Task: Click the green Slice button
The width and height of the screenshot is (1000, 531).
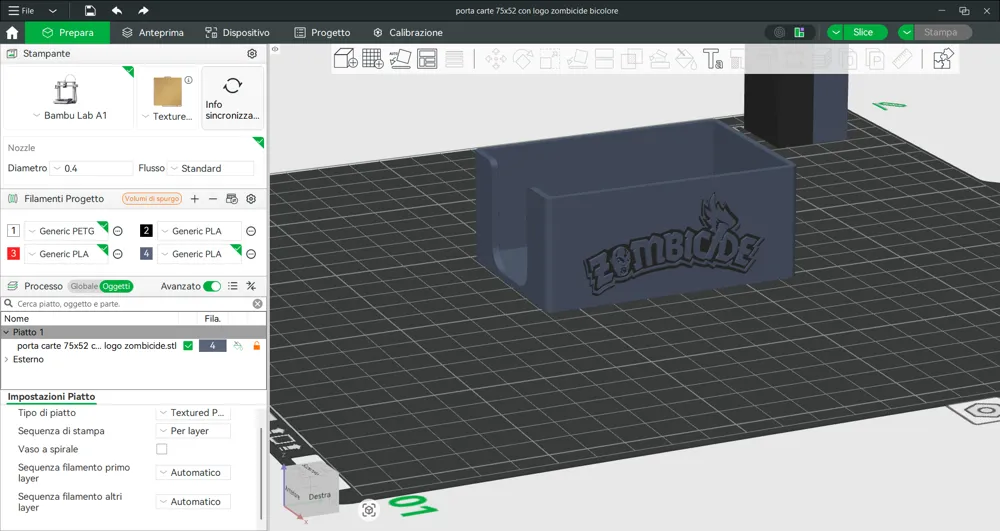Action: 864,33
